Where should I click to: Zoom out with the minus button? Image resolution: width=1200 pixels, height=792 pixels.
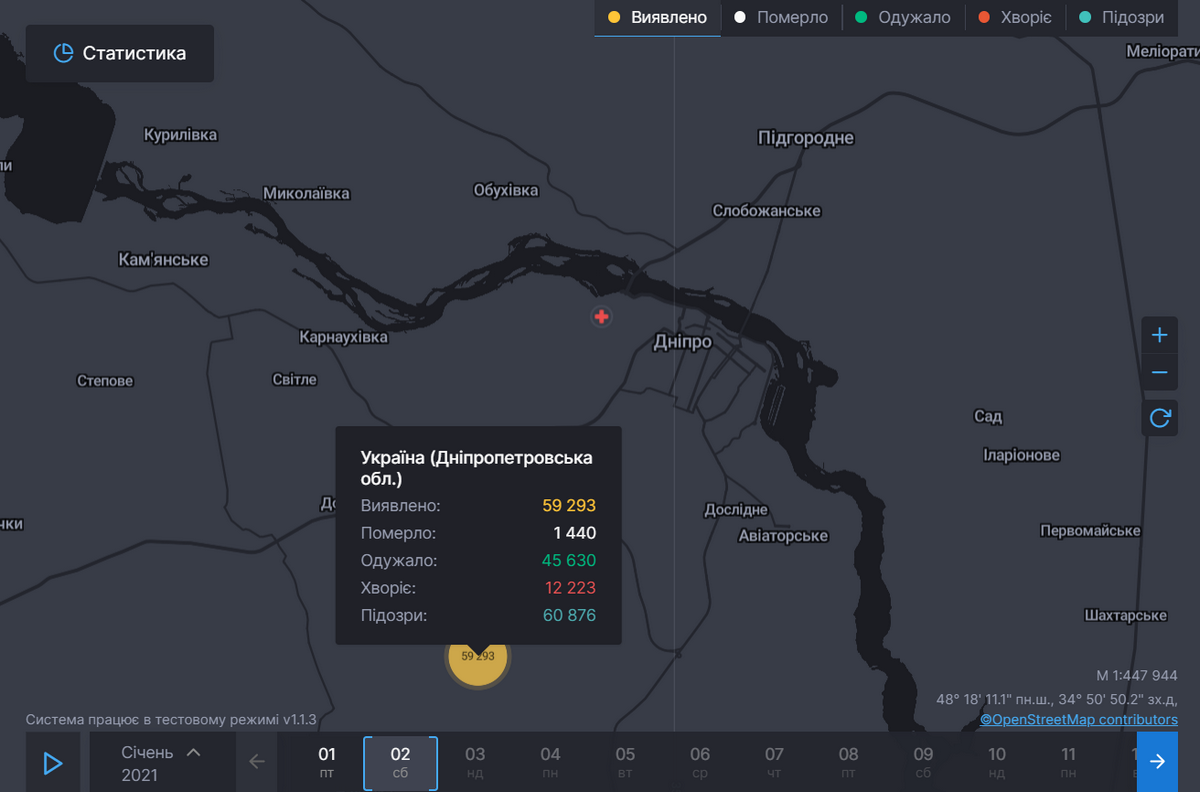(x=1159, y=373)
